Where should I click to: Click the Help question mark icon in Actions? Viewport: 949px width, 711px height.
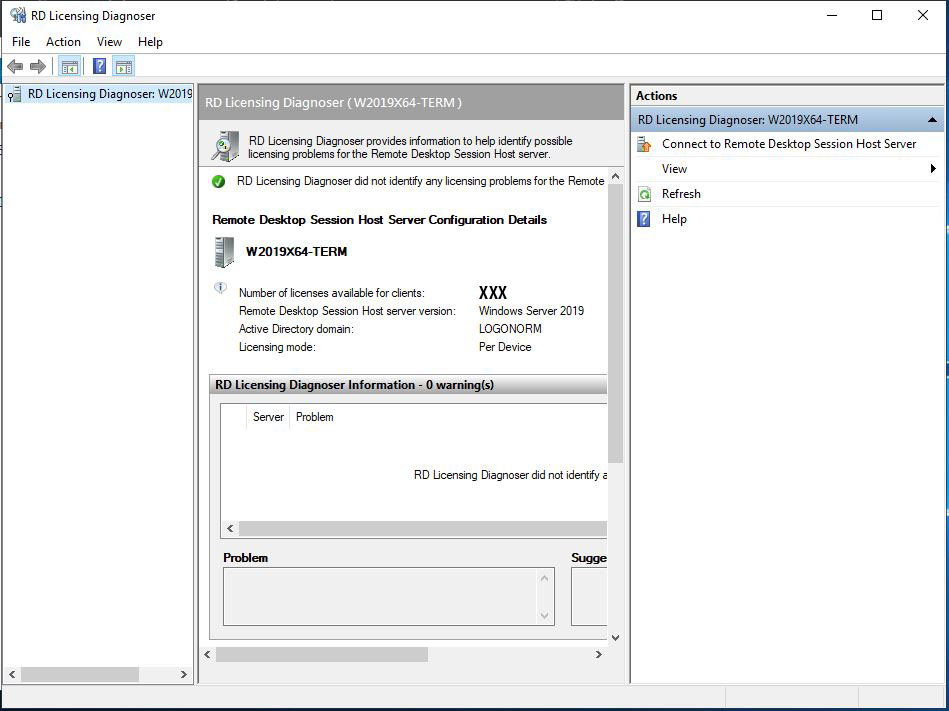click(644, 219)
